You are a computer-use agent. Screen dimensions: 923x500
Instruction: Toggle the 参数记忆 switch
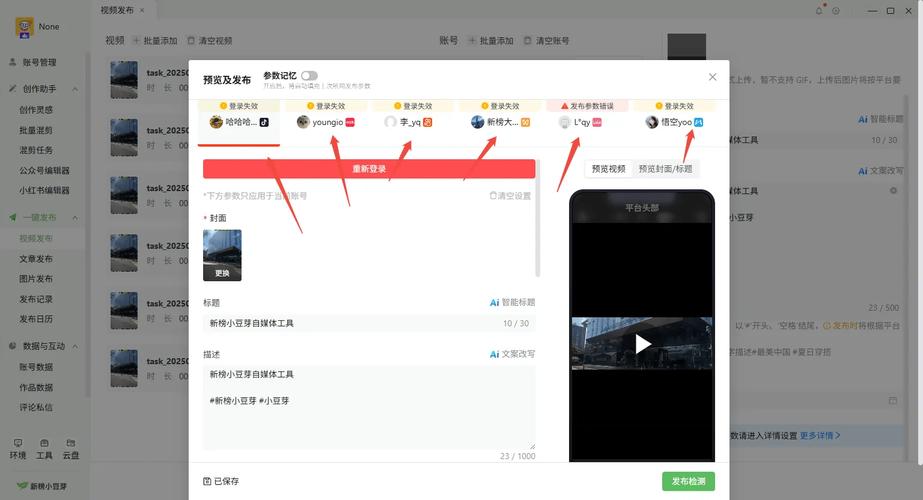click(x=309, y=75)
